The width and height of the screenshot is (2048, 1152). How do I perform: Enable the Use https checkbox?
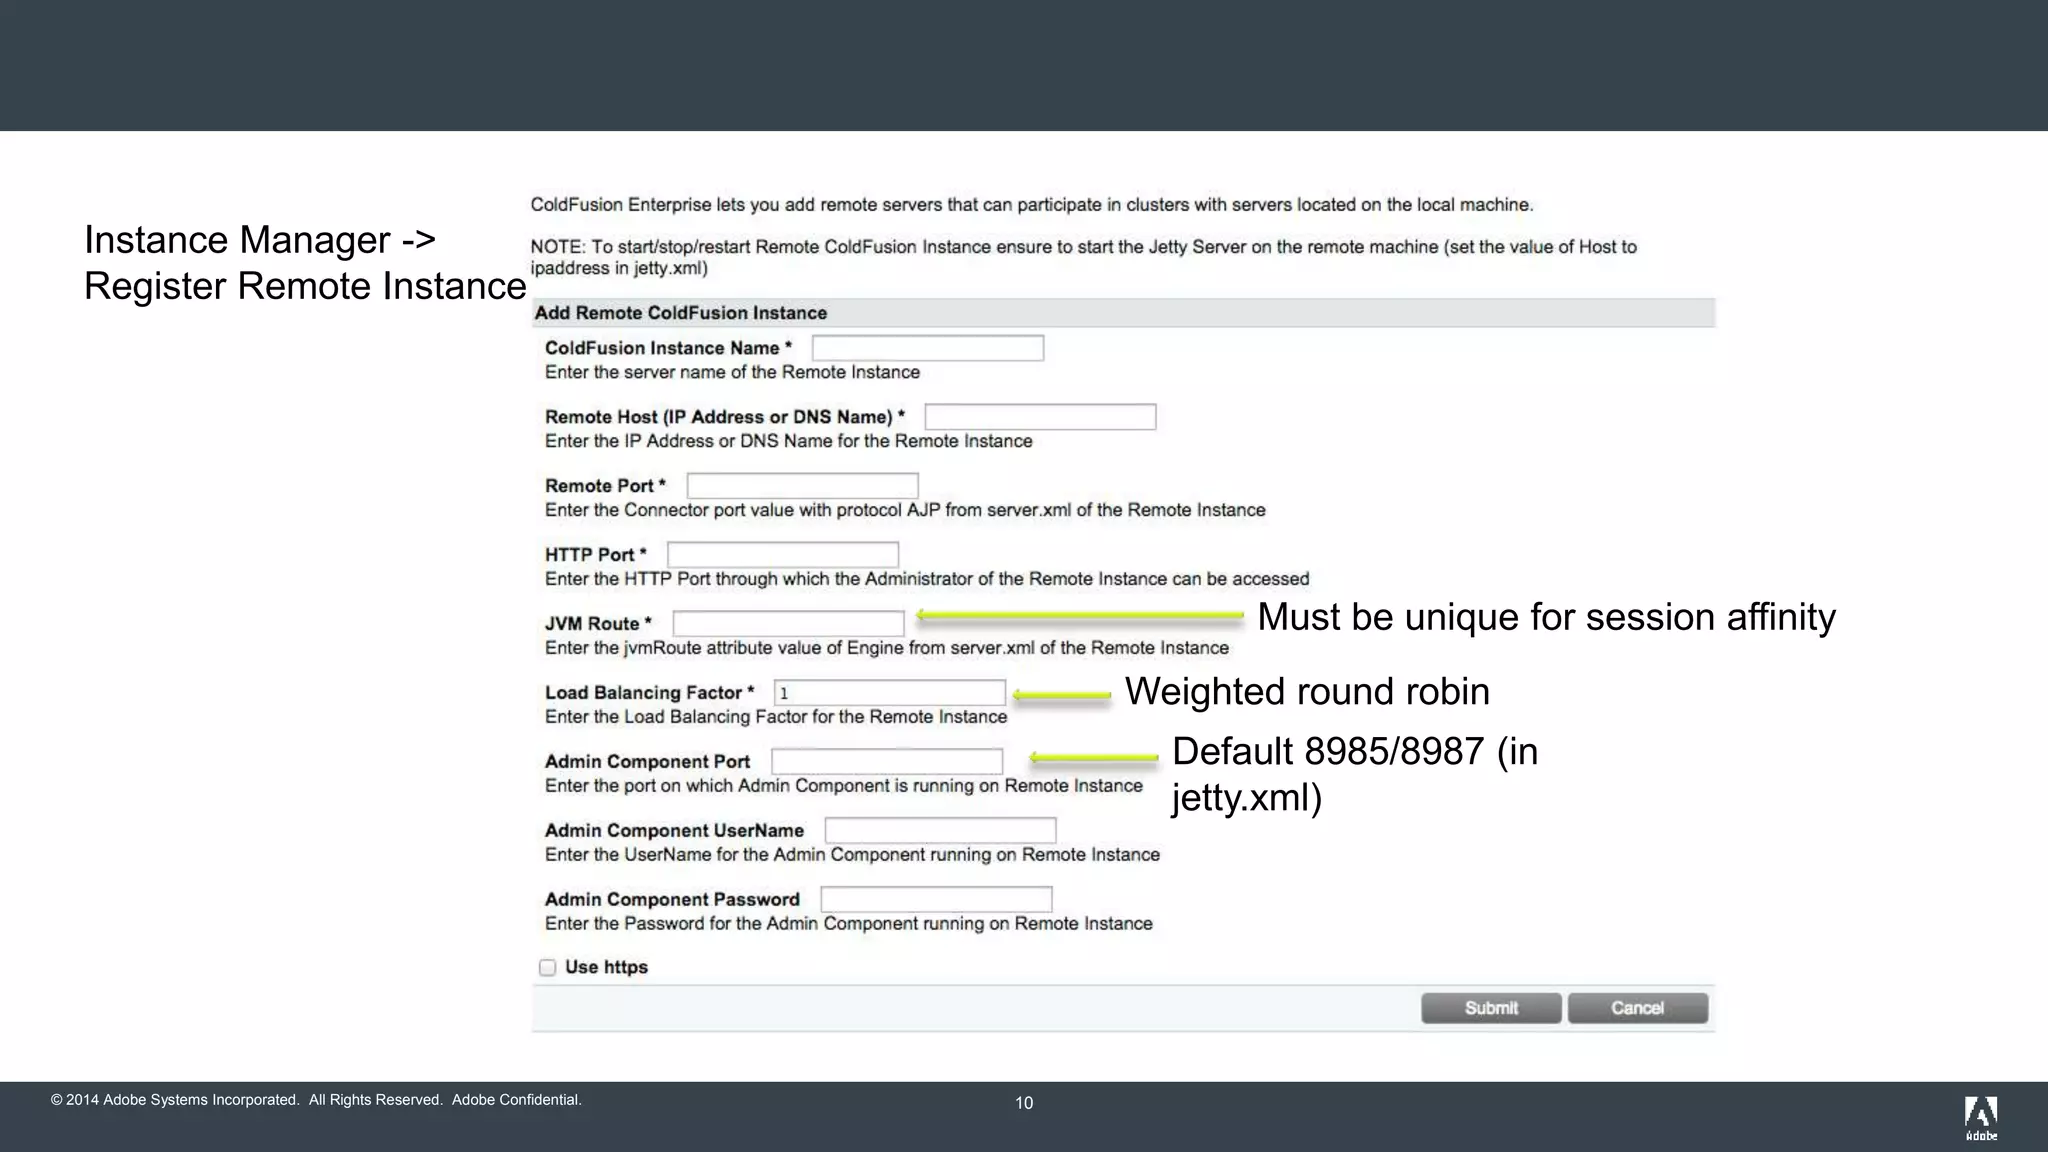coord(547,967)
